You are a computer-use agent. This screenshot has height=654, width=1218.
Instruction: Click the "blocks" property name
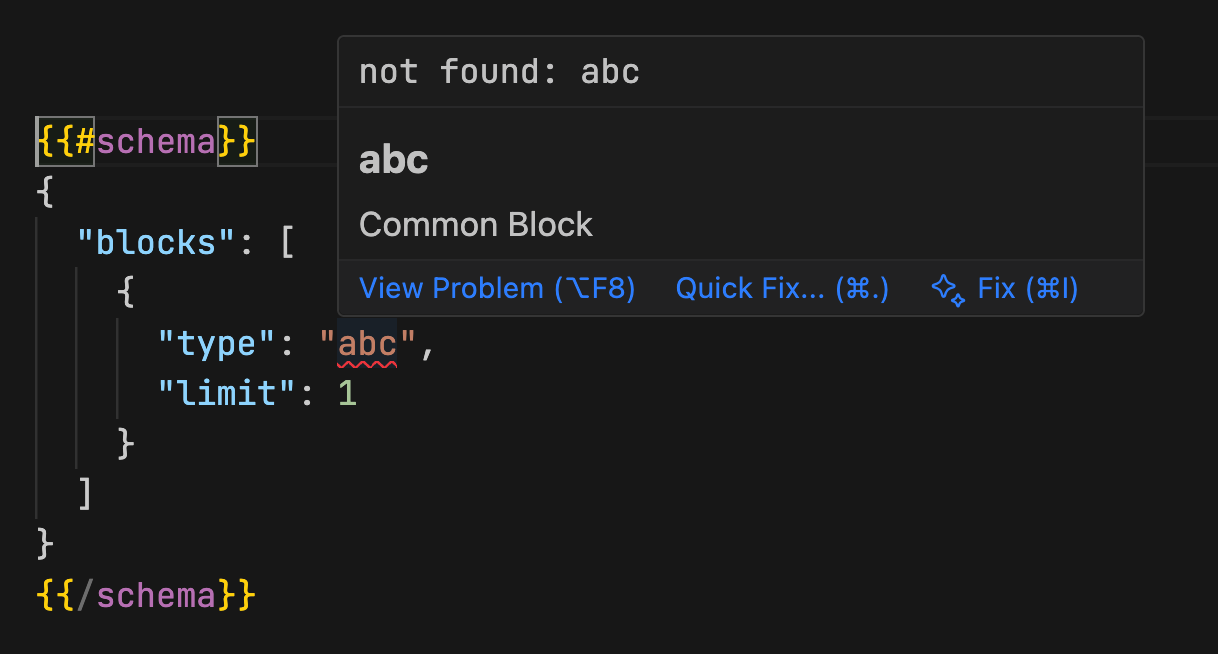(160, 243)
